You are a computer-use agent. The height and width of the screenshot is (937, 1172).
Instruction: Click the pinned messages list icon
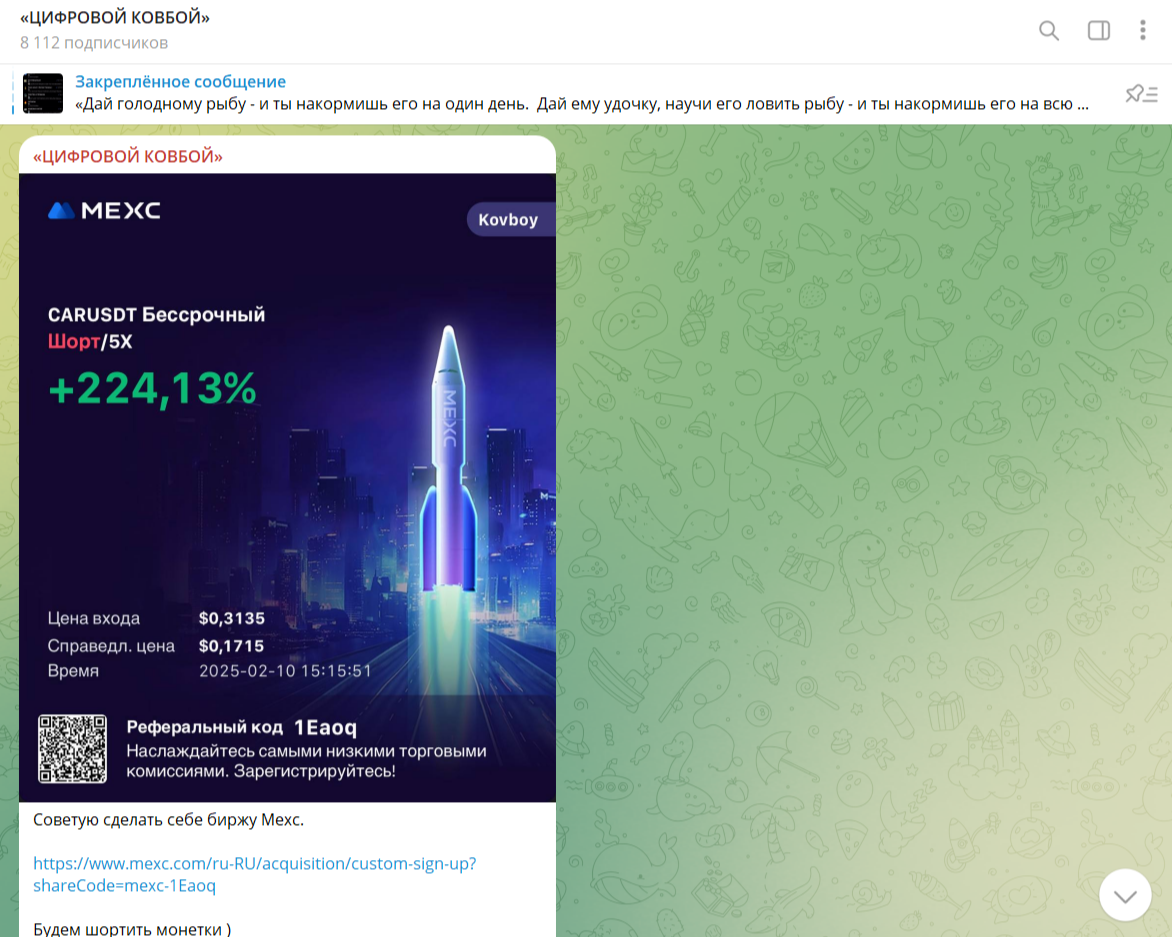(1141, 93)
